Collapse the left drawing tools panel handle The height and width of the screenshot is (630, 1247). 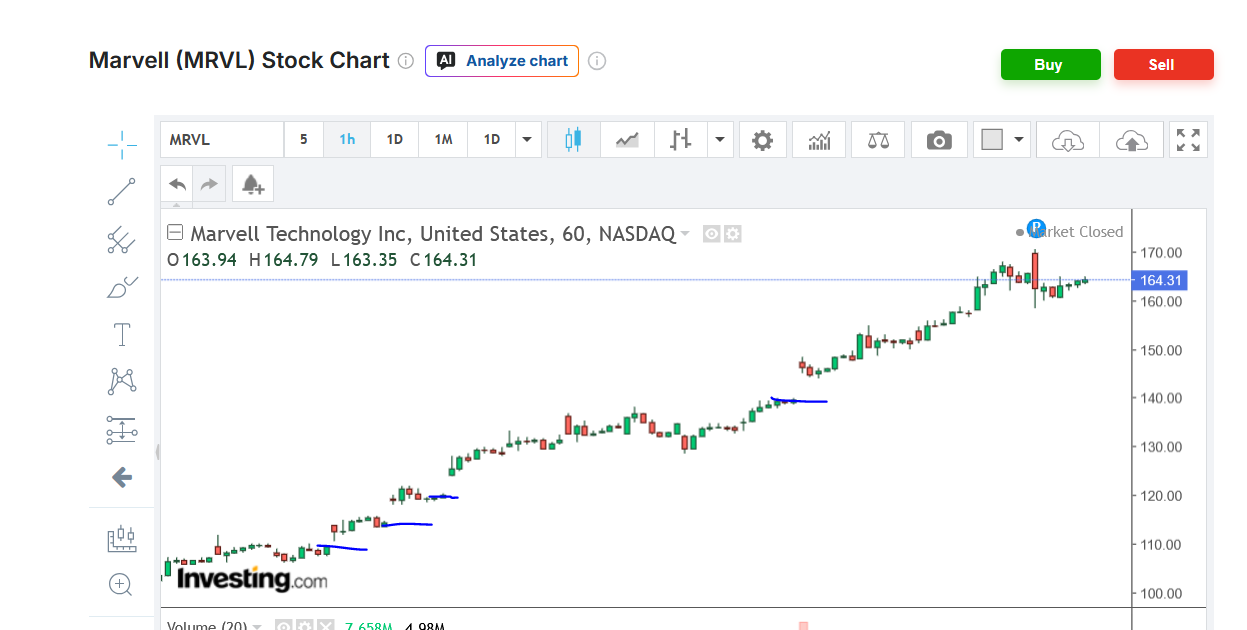click(157, 452)
